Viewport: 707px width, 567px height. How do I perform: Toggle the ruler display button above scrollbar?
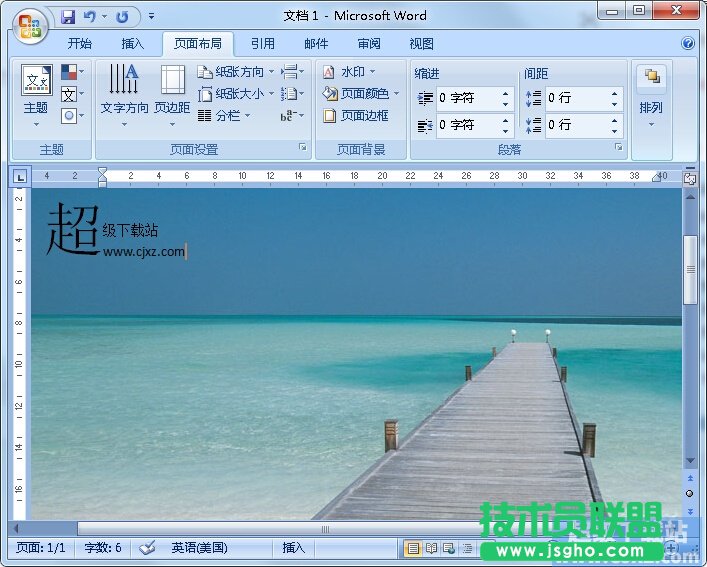click(689, 178)
